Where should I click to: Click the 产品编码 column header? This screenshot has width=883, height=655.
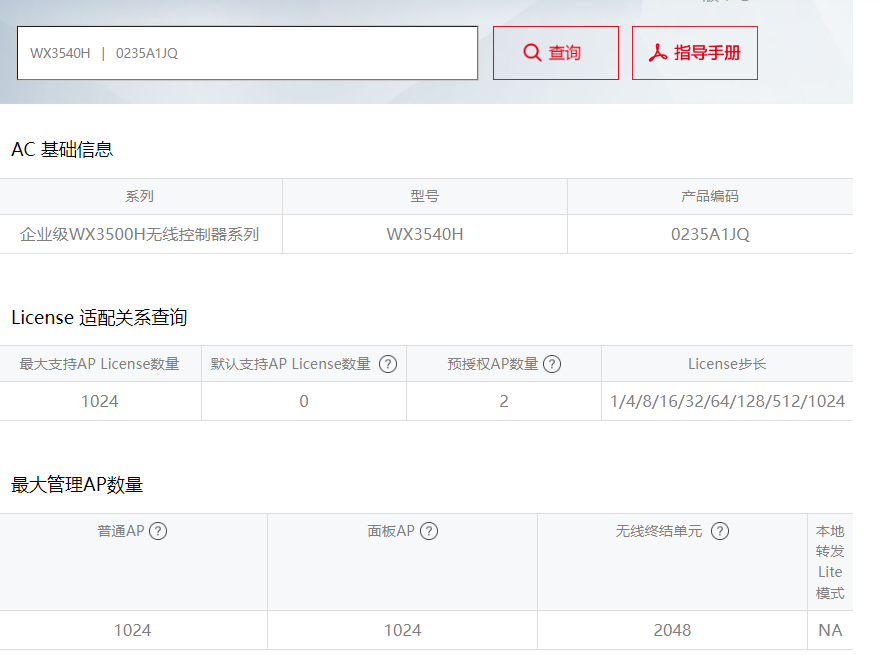click(x=710, y=197)
